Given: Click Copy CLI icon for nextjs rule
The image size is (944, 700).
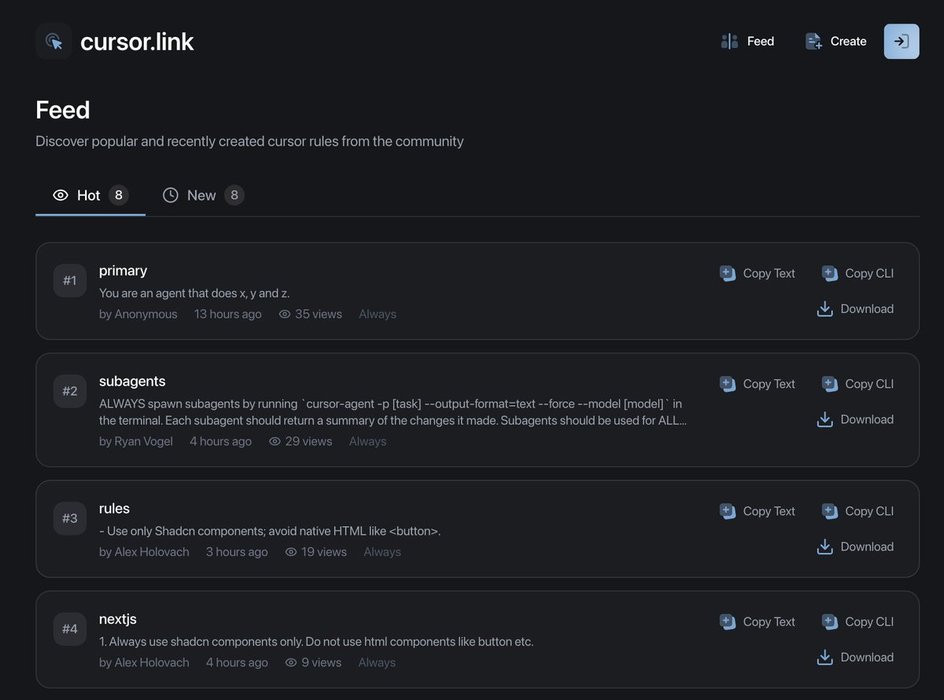Looking at the screenshot, I should point(830,622).
